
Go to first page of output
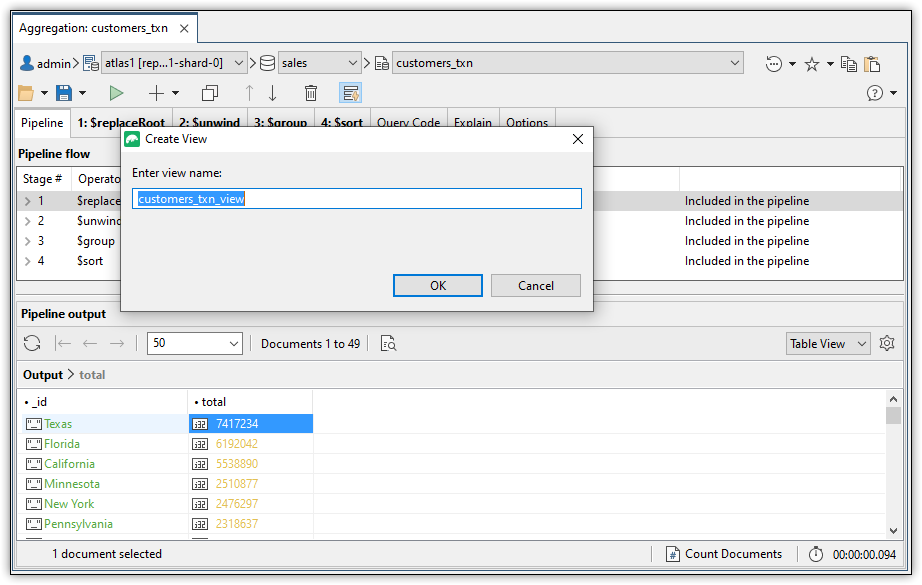(x=62, y=343)
